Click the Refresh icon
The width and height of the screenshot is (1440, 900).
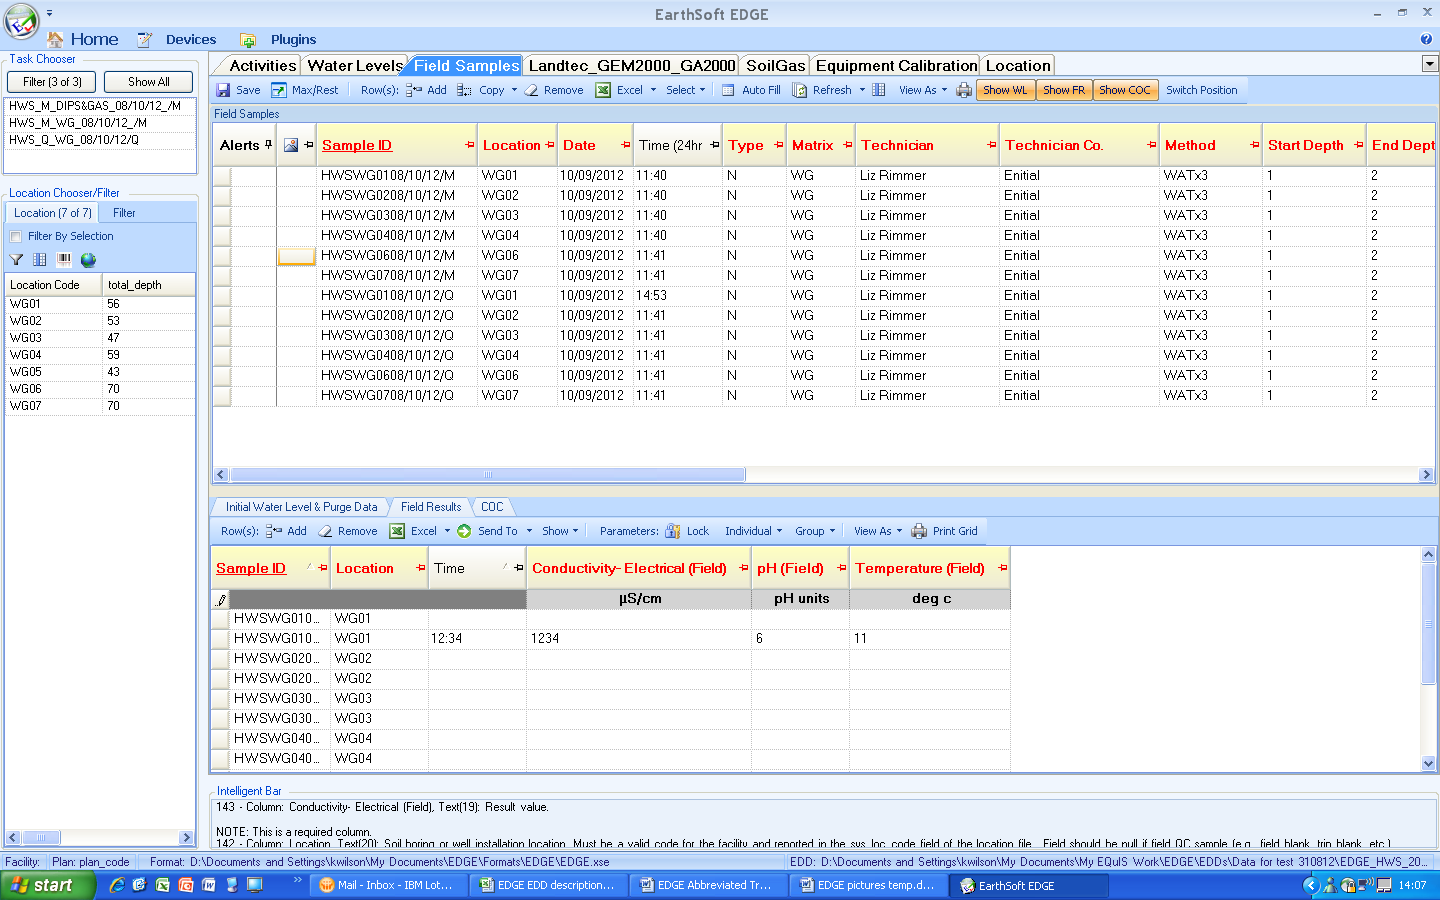click(800, 90)
